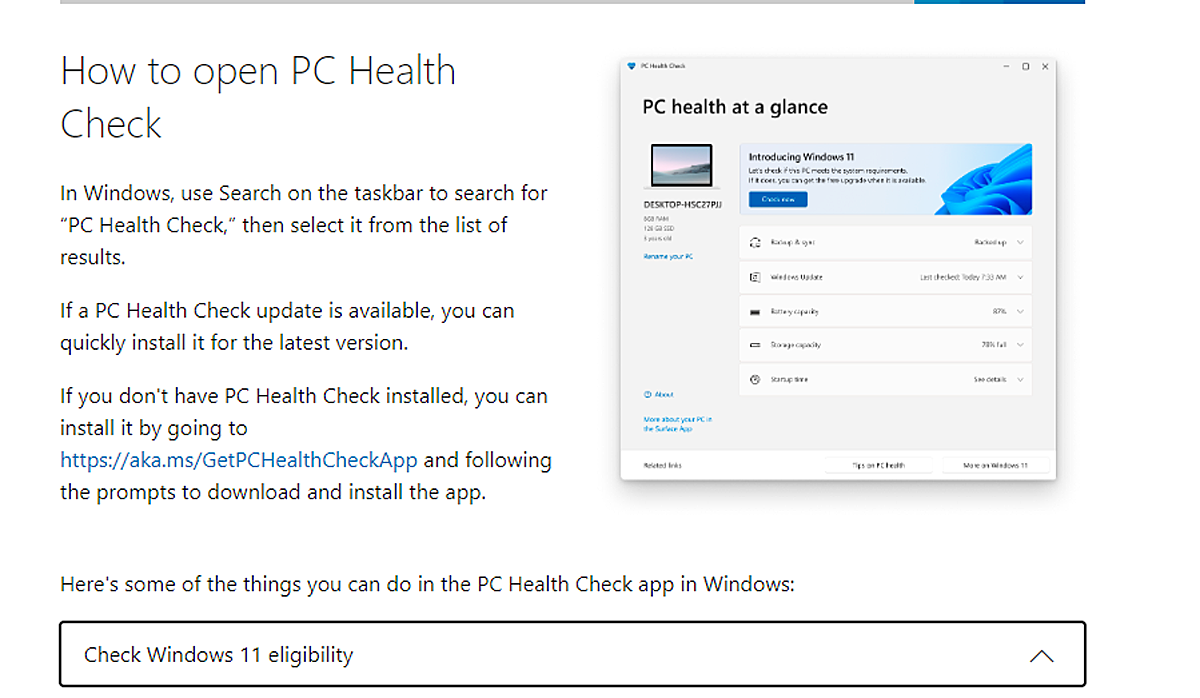Click the blue scrollbar at the top
Viewport: 1200px width, 698px height.
[999, 2]
